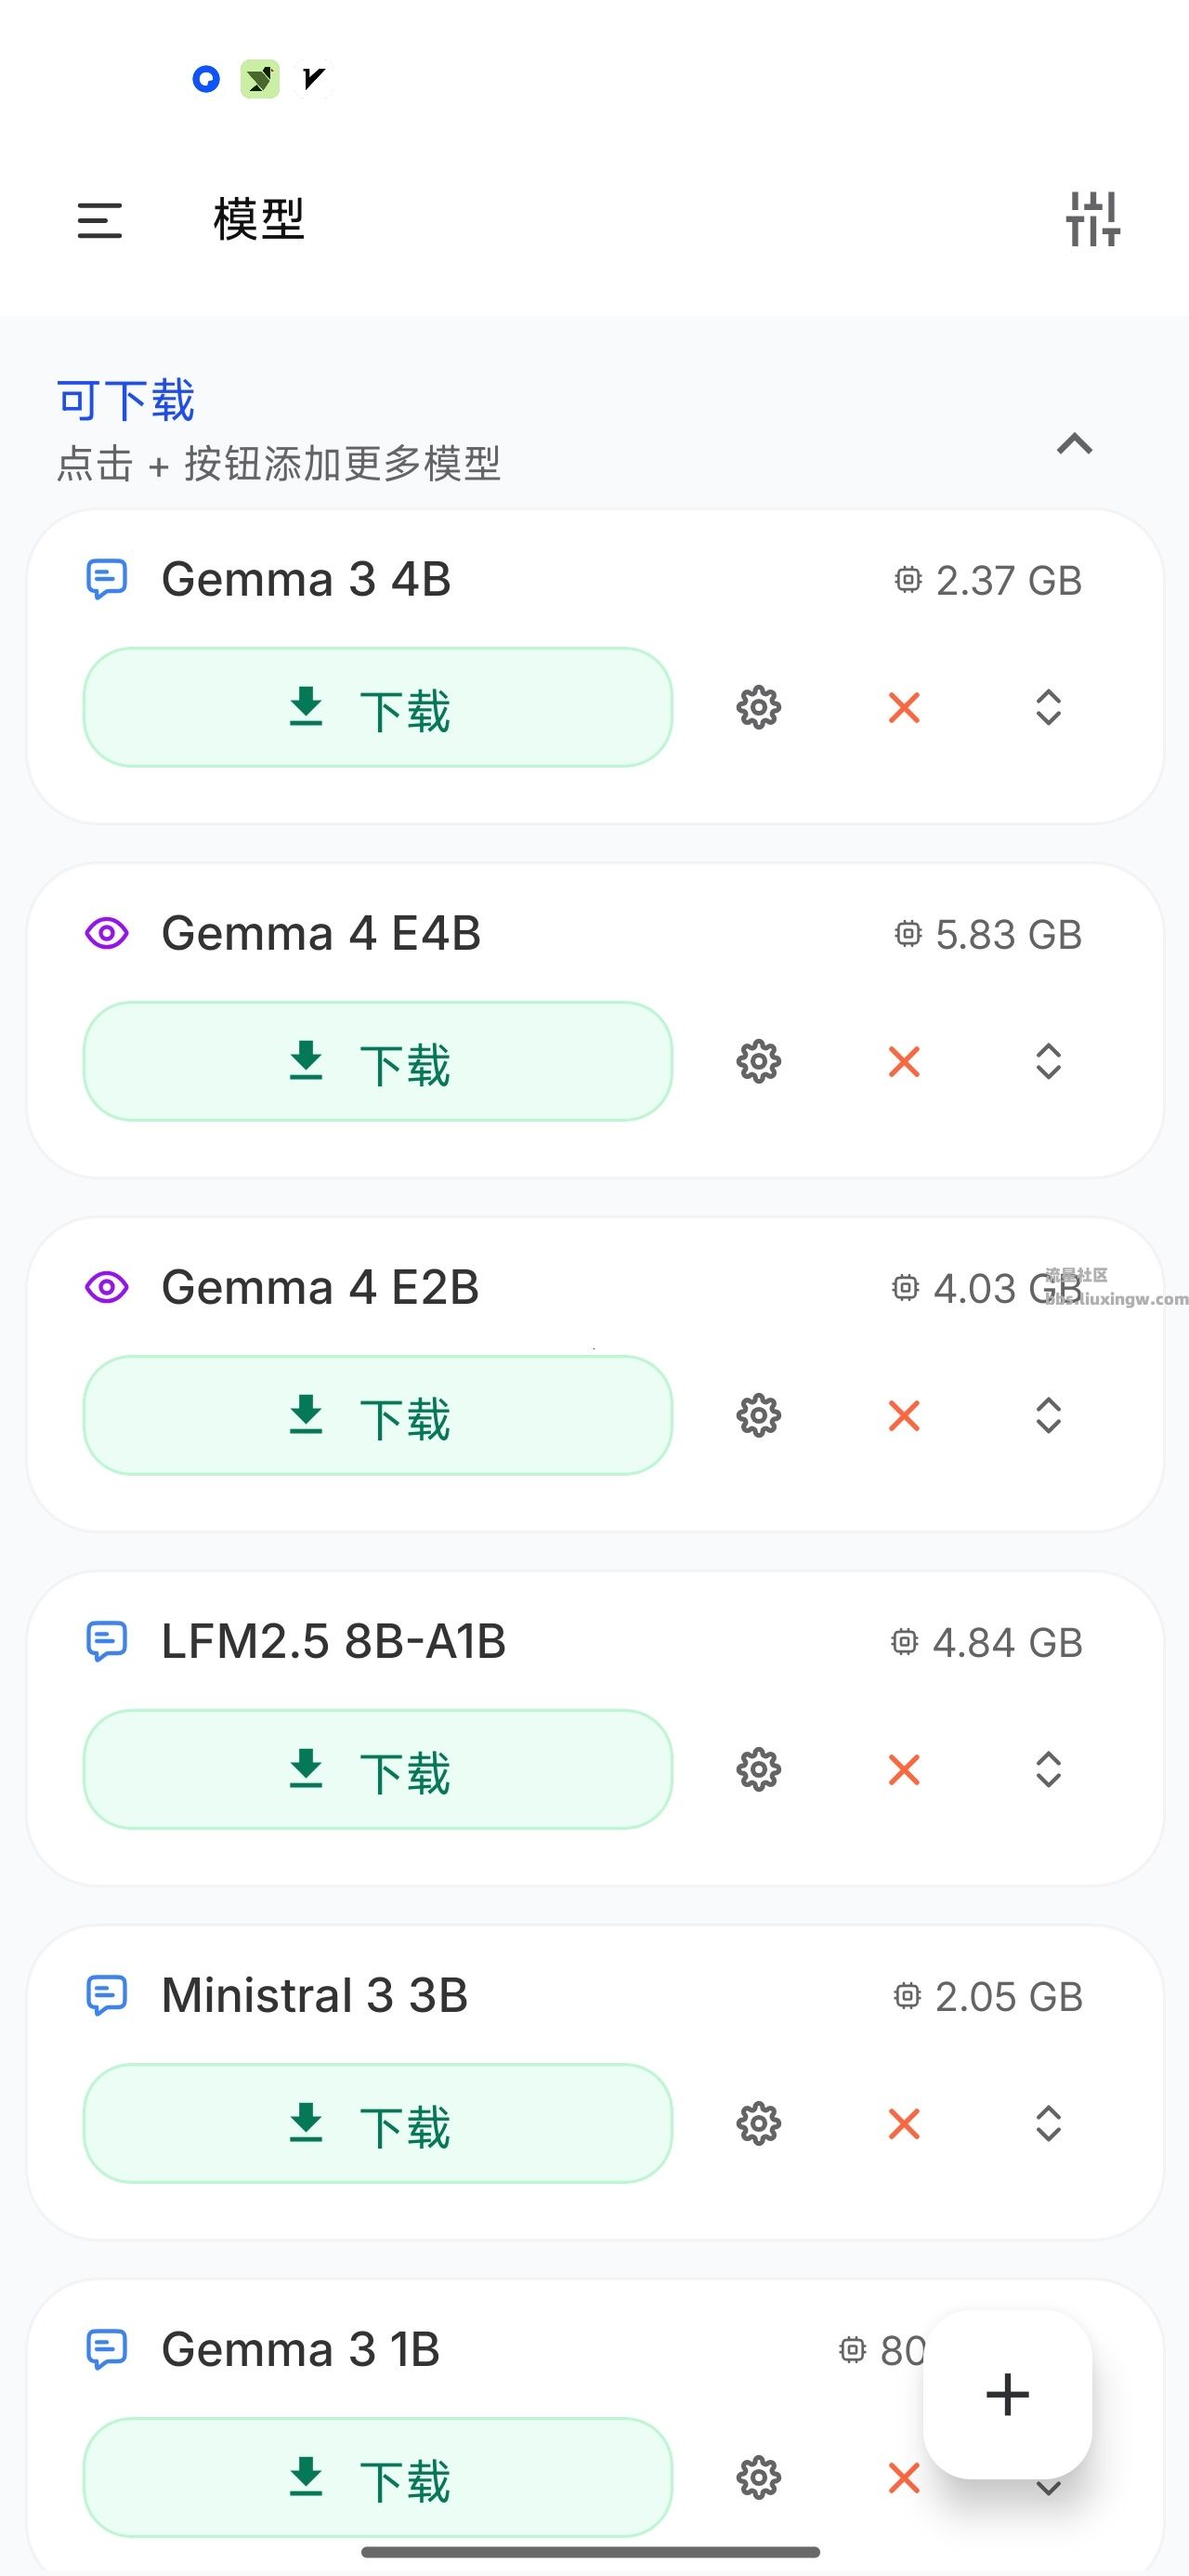Viewport: 1189px width, 2576px height.
Task: Remove Gemma 4 E2B with red X
Action: (904, 1416)
